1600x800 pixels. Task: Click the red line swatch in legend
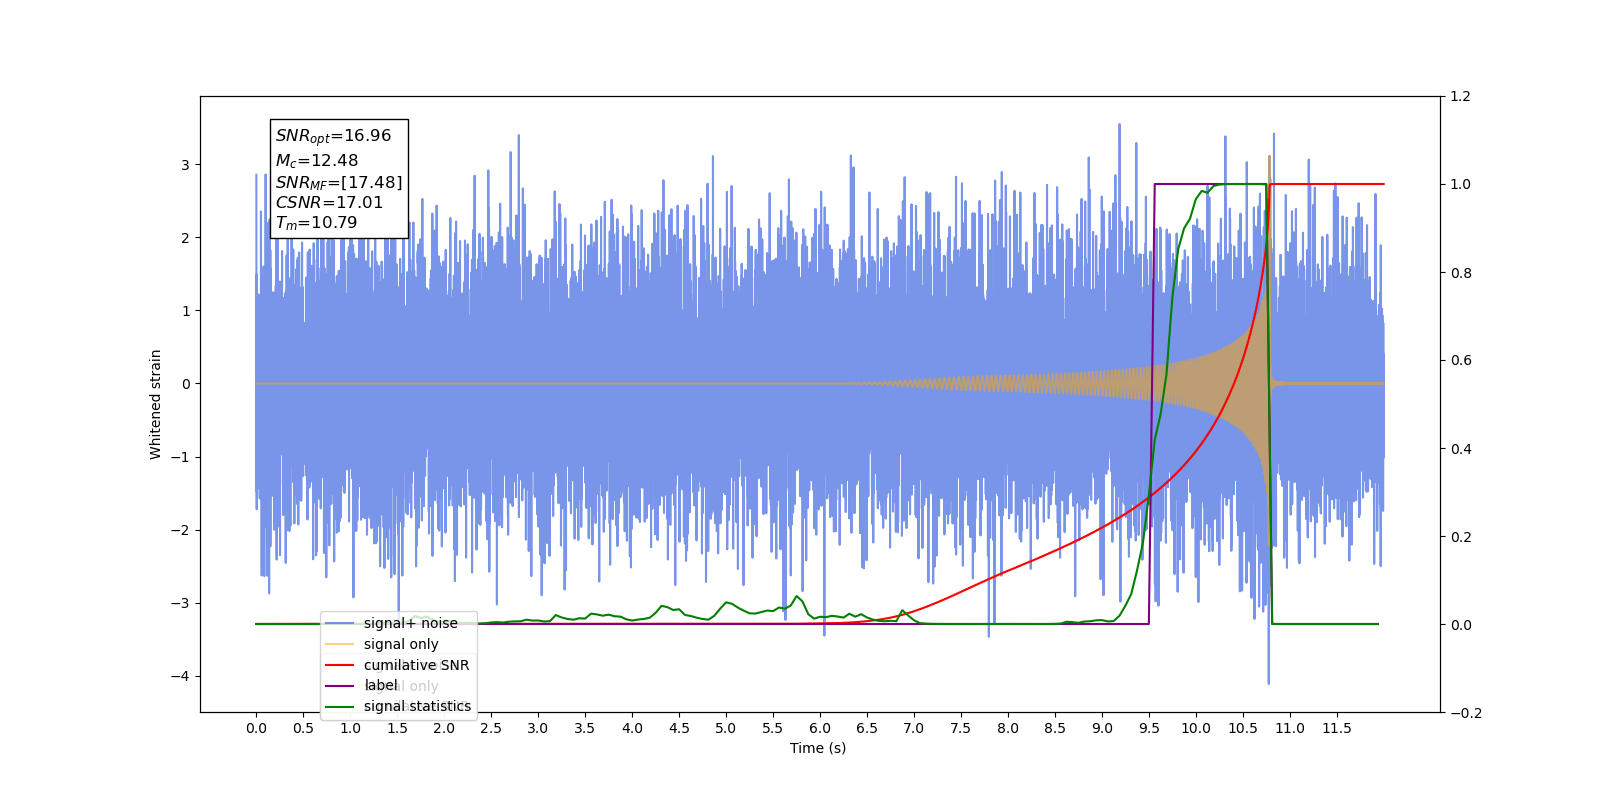click(340, 665)
